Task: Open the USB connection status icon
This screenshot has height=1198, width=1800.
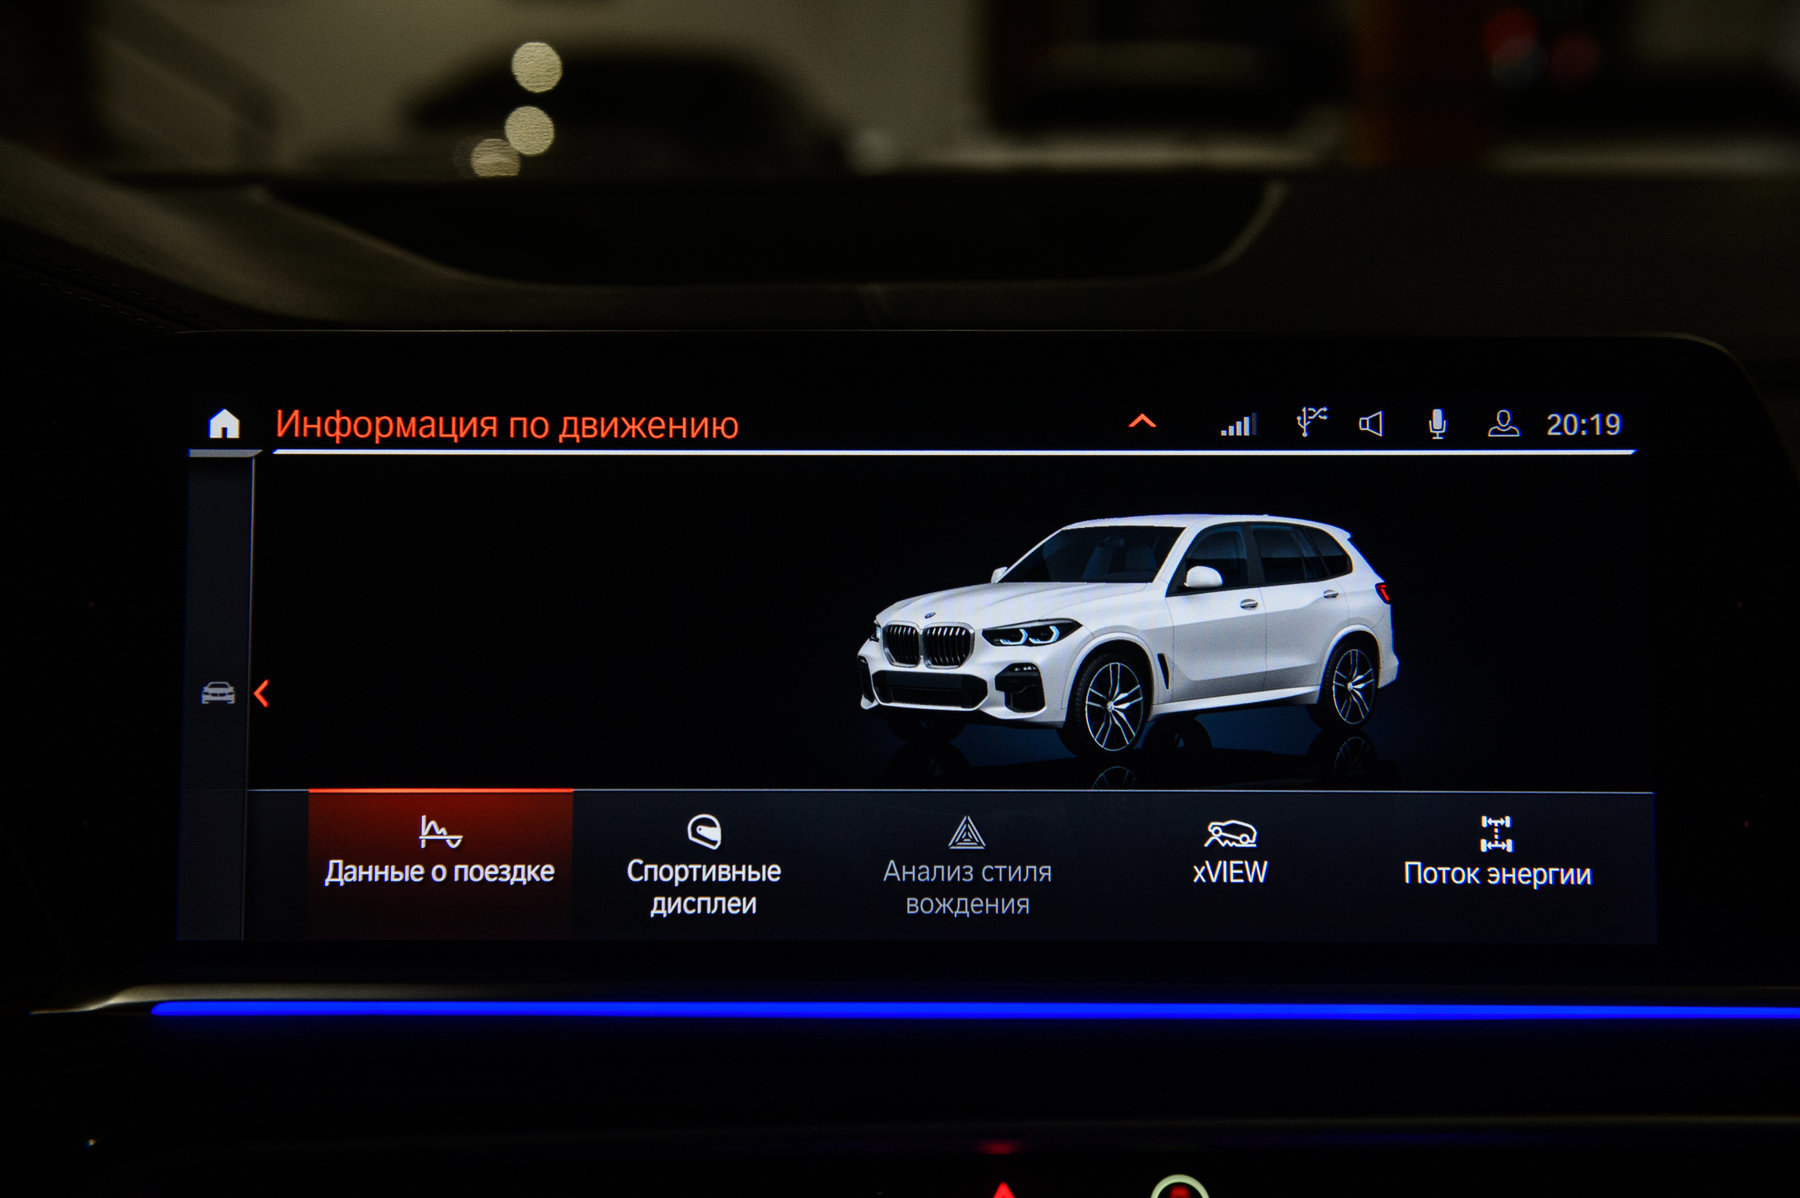Action: coord(1310,422)
